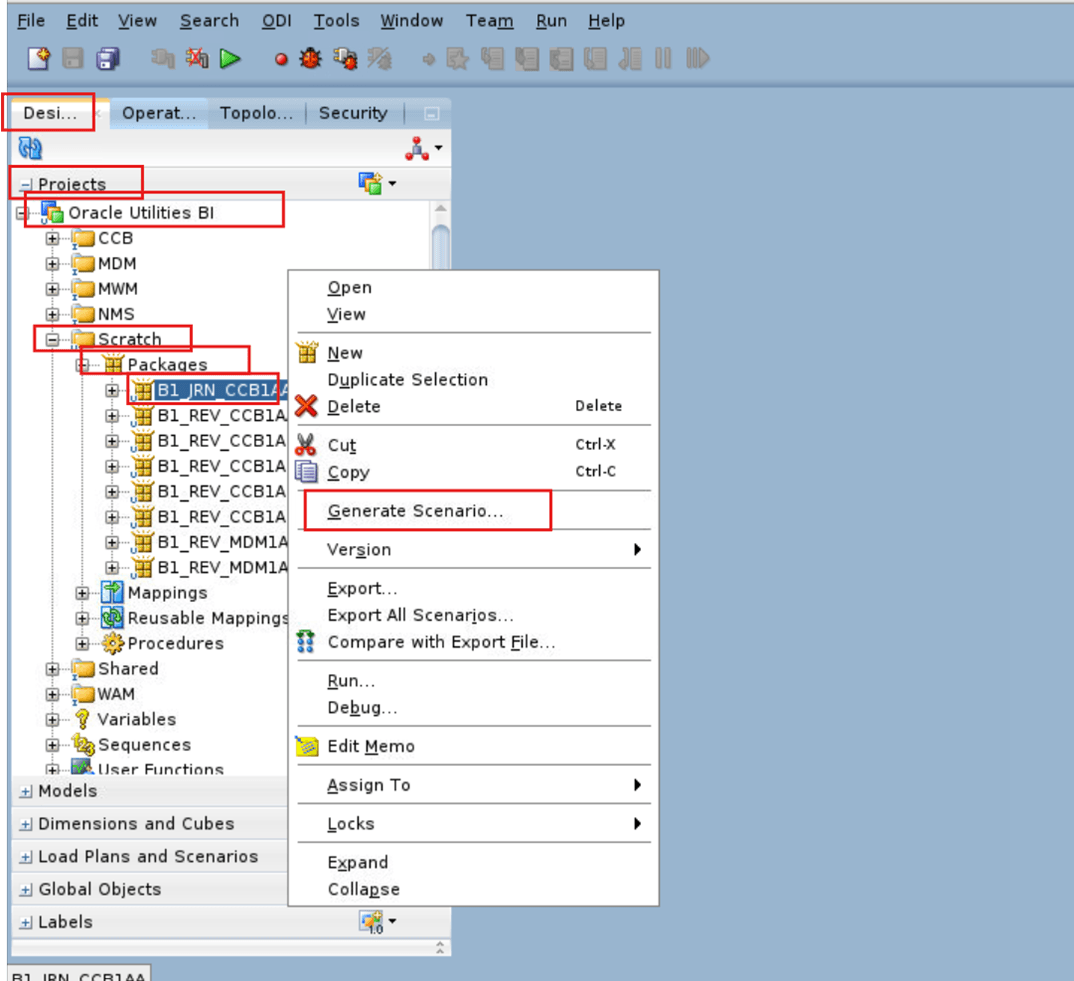Refresh the Designer navigator with the refresh icon
The height and width of the screenshot is (981, 1074).
coord(29,147)
